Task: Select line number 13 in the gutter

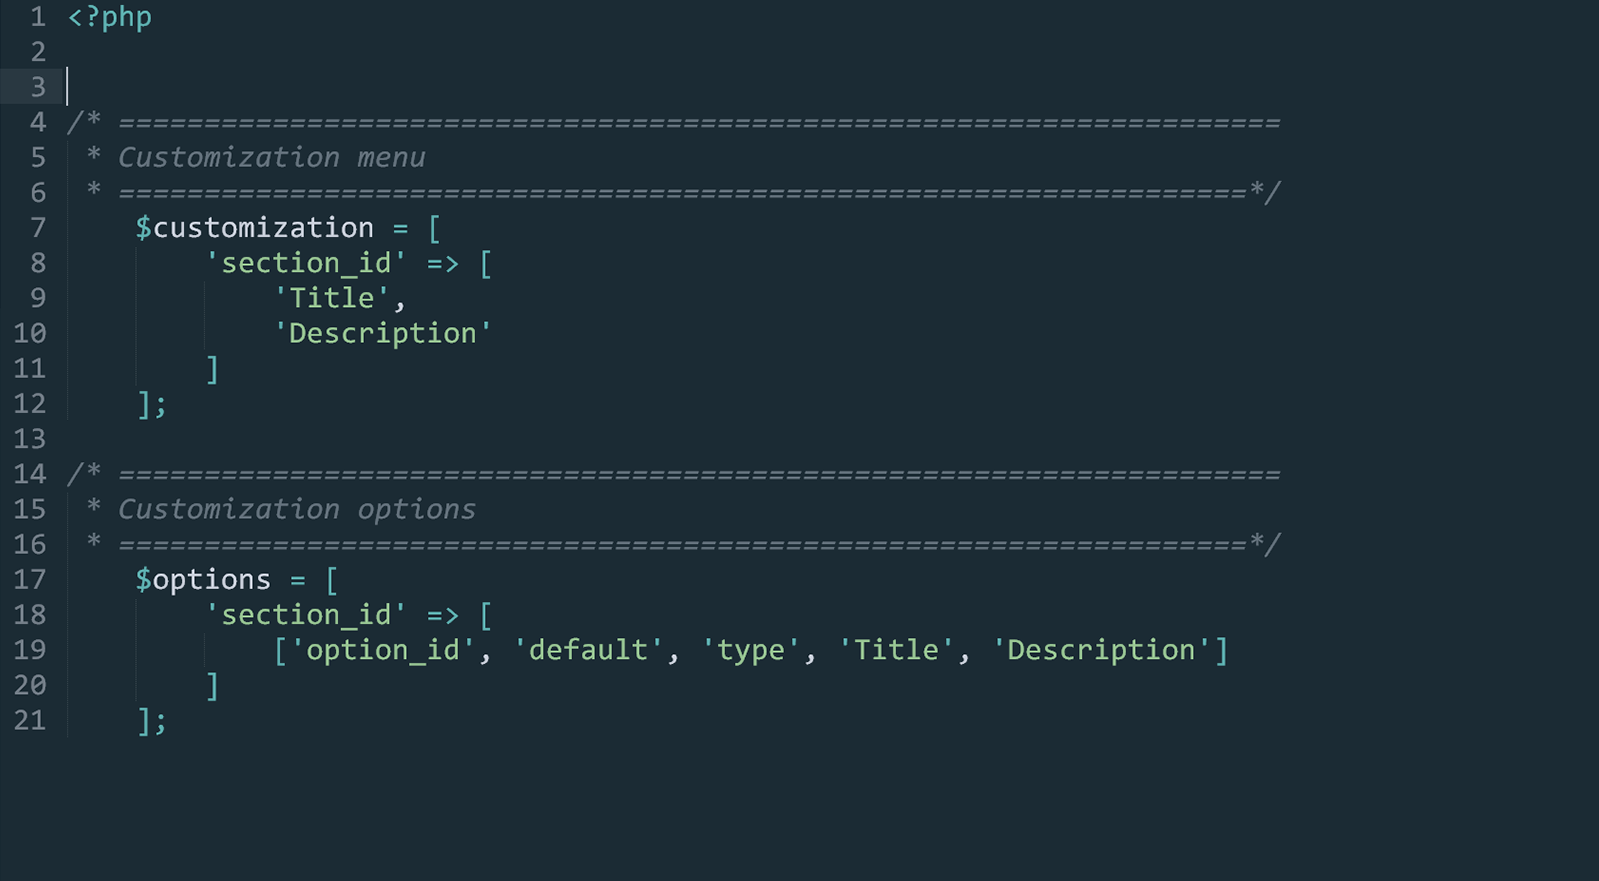Action: (x=30, y=439)
